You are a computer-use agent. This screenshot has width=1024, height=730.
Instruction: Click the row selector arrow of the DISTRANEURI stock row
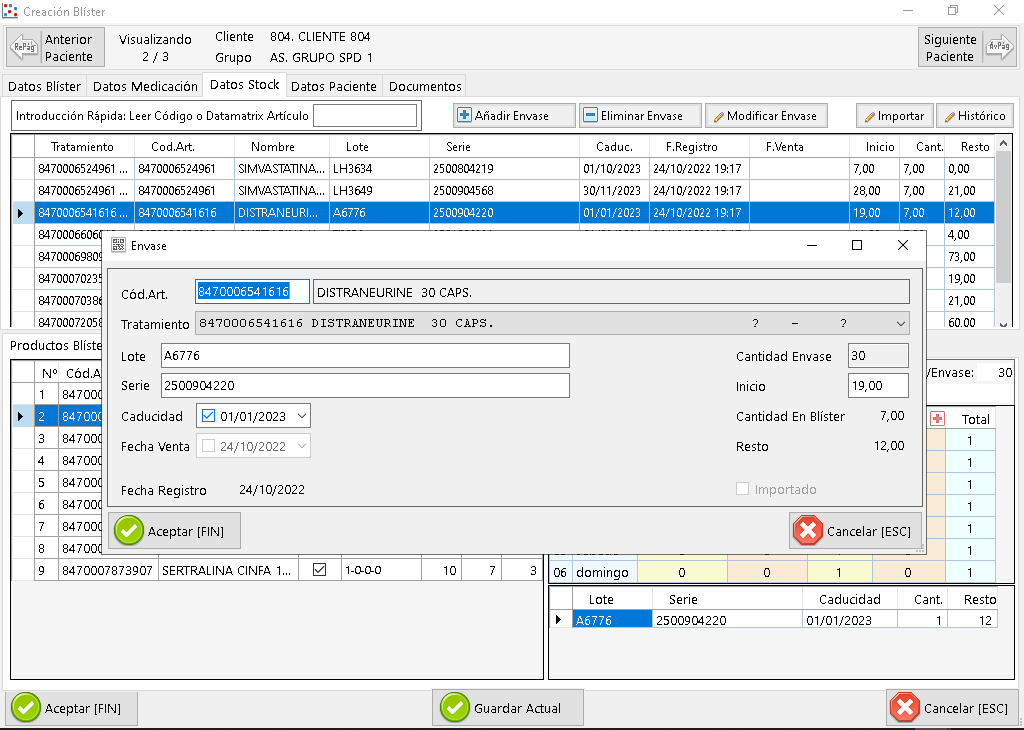click(21, 213)
